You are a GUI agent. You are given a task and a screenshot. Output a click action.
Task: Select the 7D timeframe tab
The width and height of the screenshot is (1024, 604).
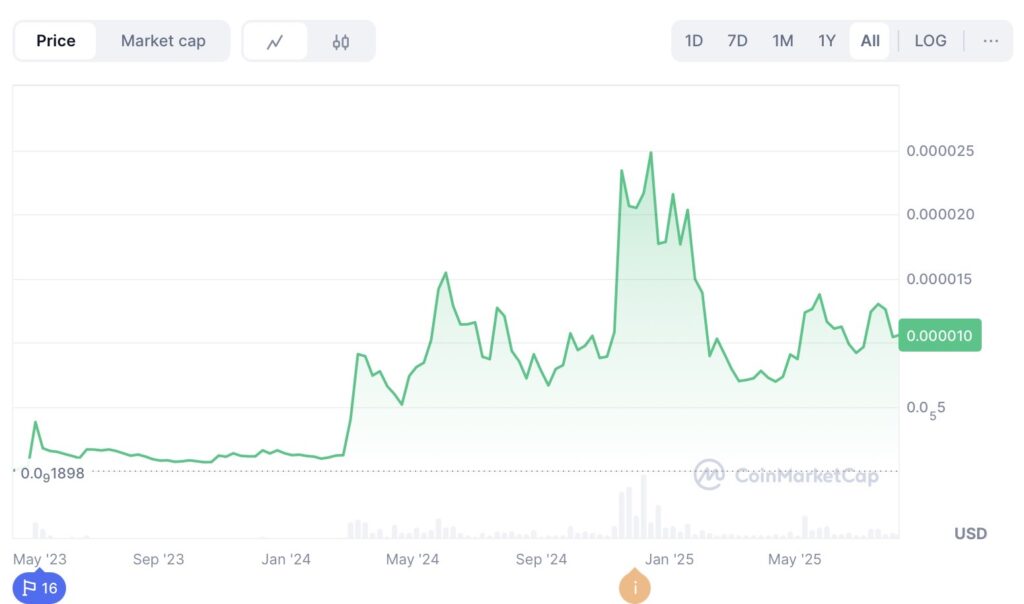click(x=738, y=41)
